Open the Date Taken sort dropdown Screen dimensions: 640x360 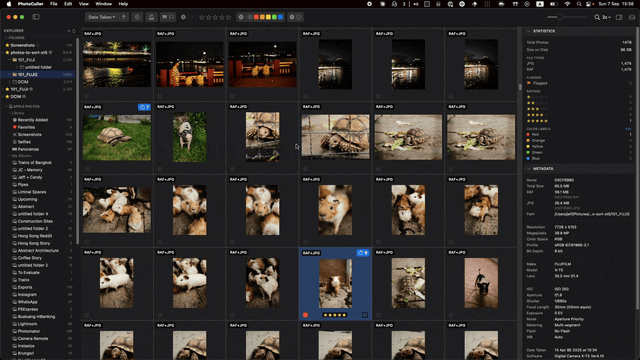click(102, 17)
